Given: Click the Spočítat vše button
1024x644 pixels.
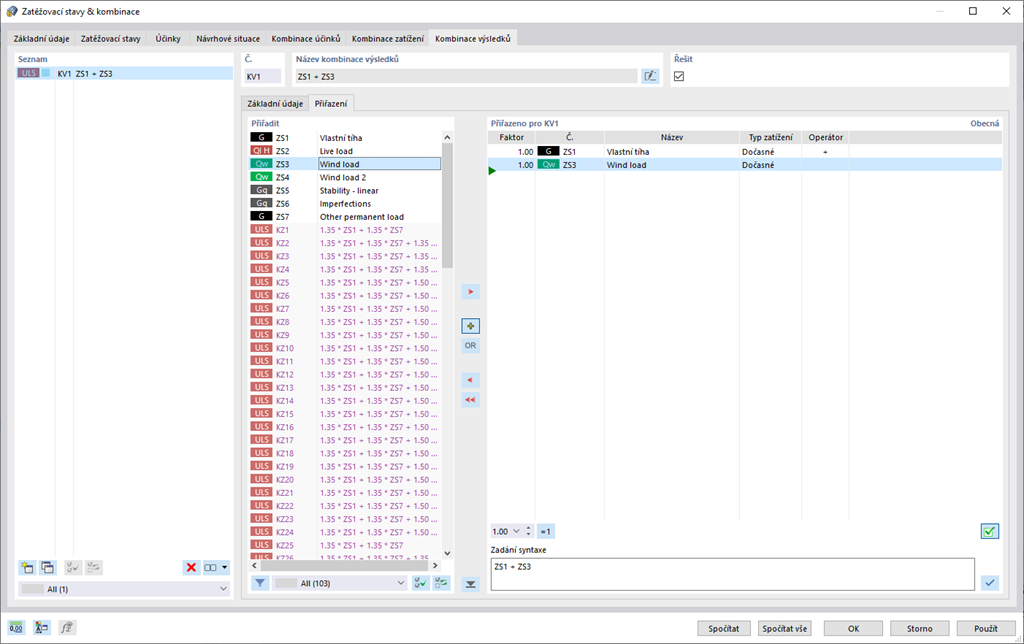Looking at the screenshot, I should (x=784, y=628).
